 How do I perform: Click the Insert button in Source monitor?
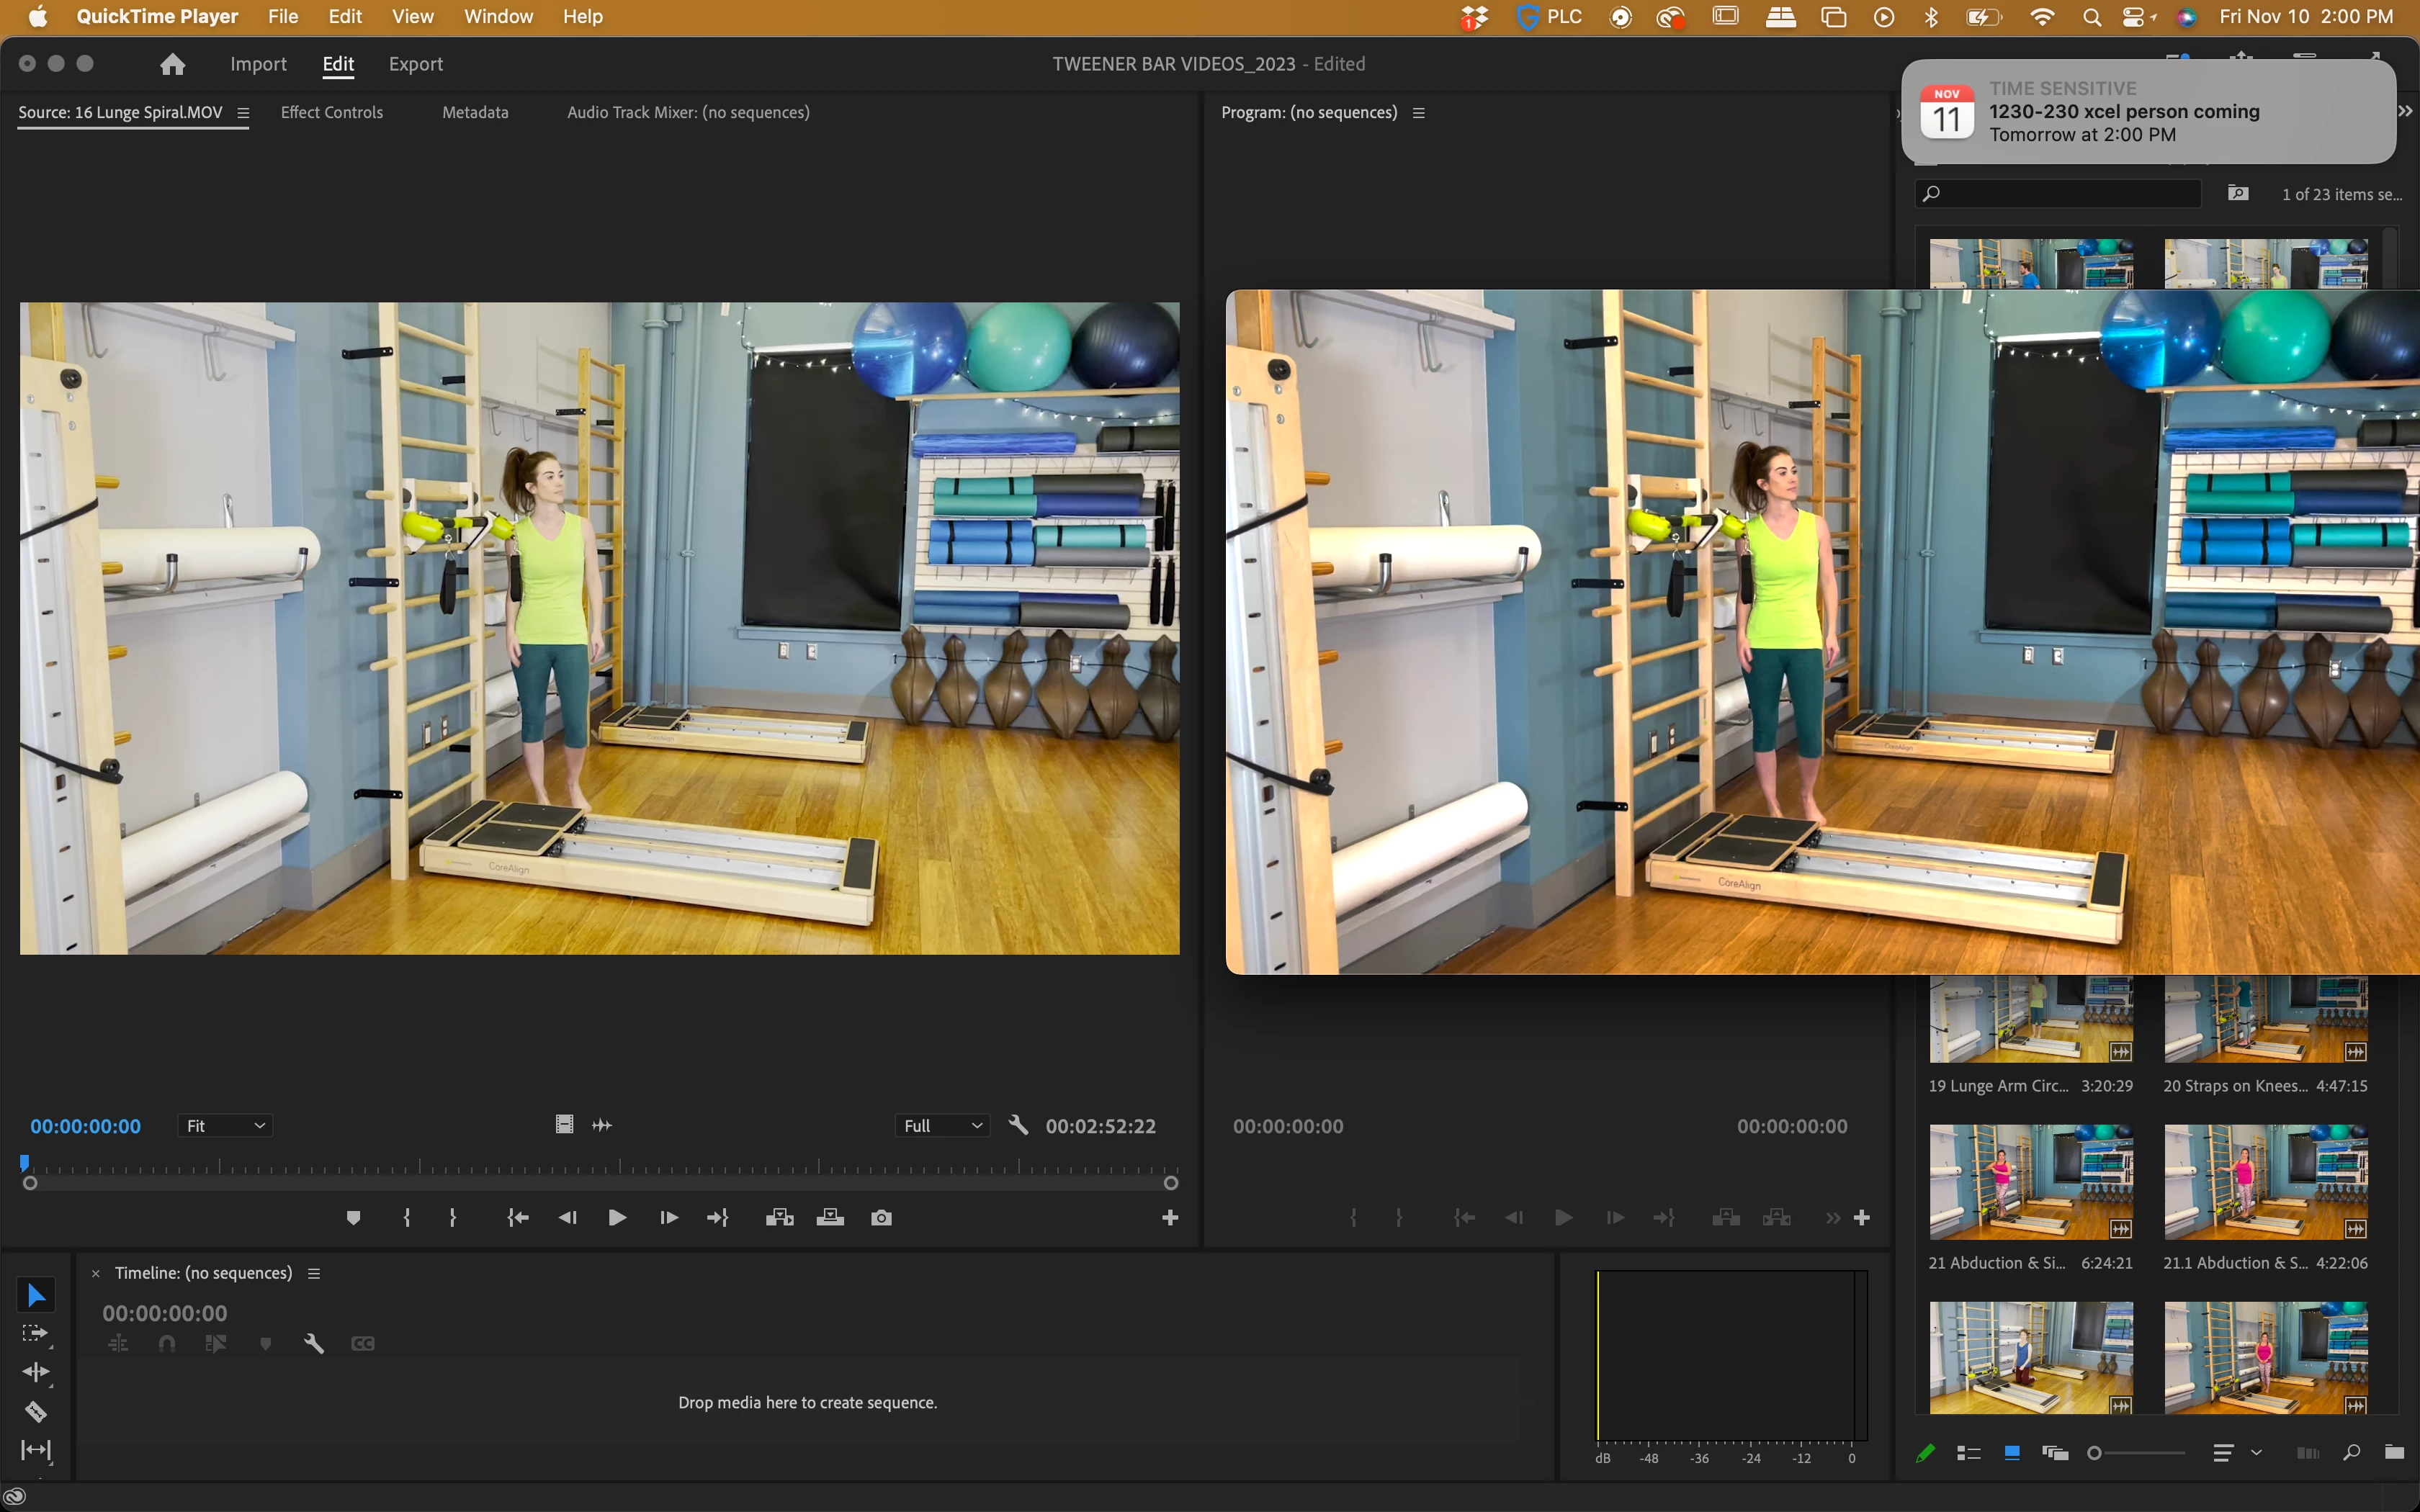(x=779, y=1217)
